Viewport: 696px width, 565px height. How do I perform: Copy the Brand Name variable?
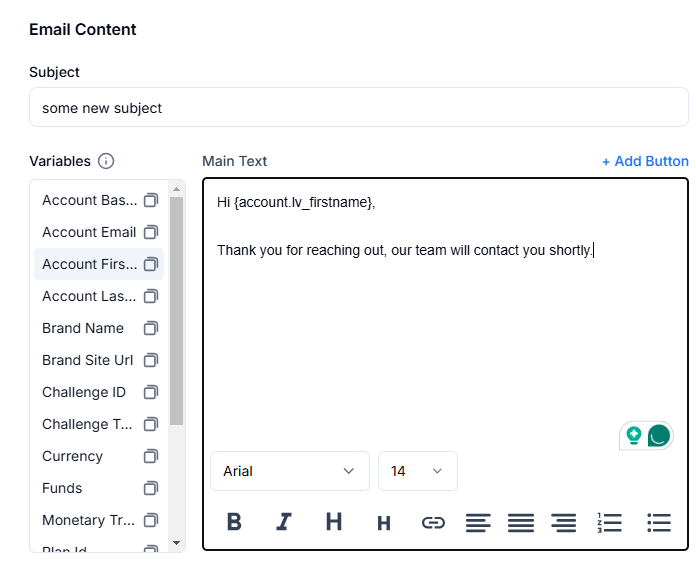(x=151, y=328)
